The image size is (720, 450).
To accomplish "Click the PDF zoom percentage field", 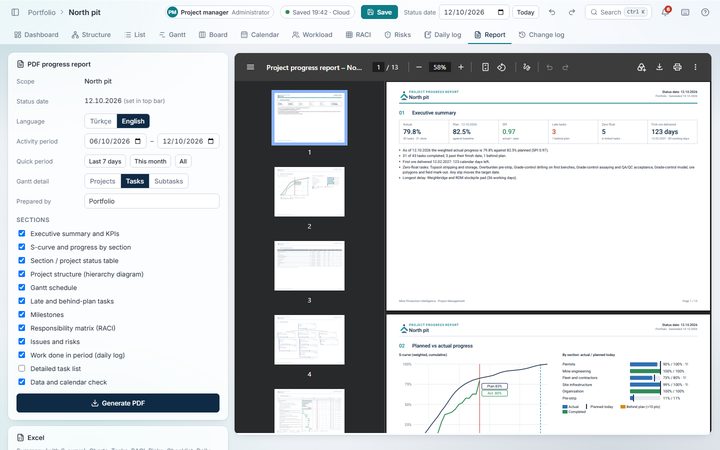I will pyautogui.click(x=439, y=67).
